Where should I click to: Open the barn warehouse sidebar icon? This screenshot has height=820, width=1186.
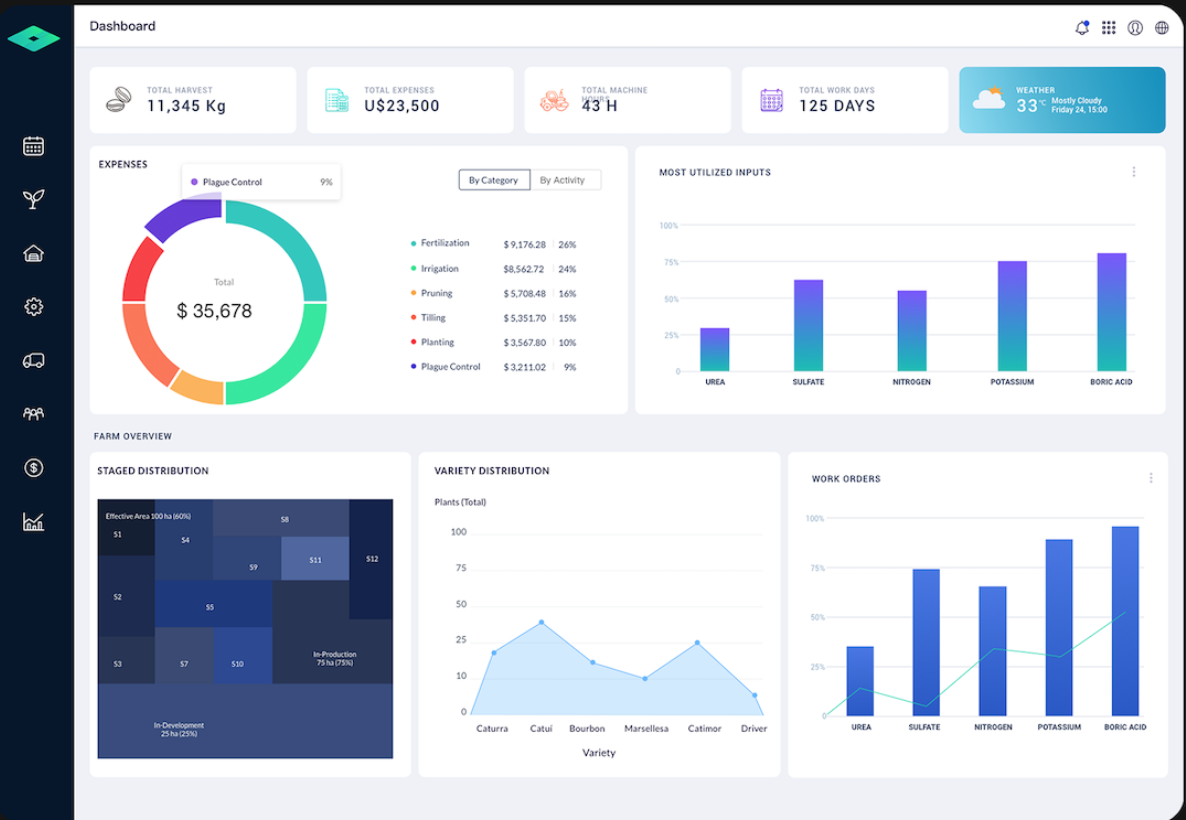pos(33,253)
